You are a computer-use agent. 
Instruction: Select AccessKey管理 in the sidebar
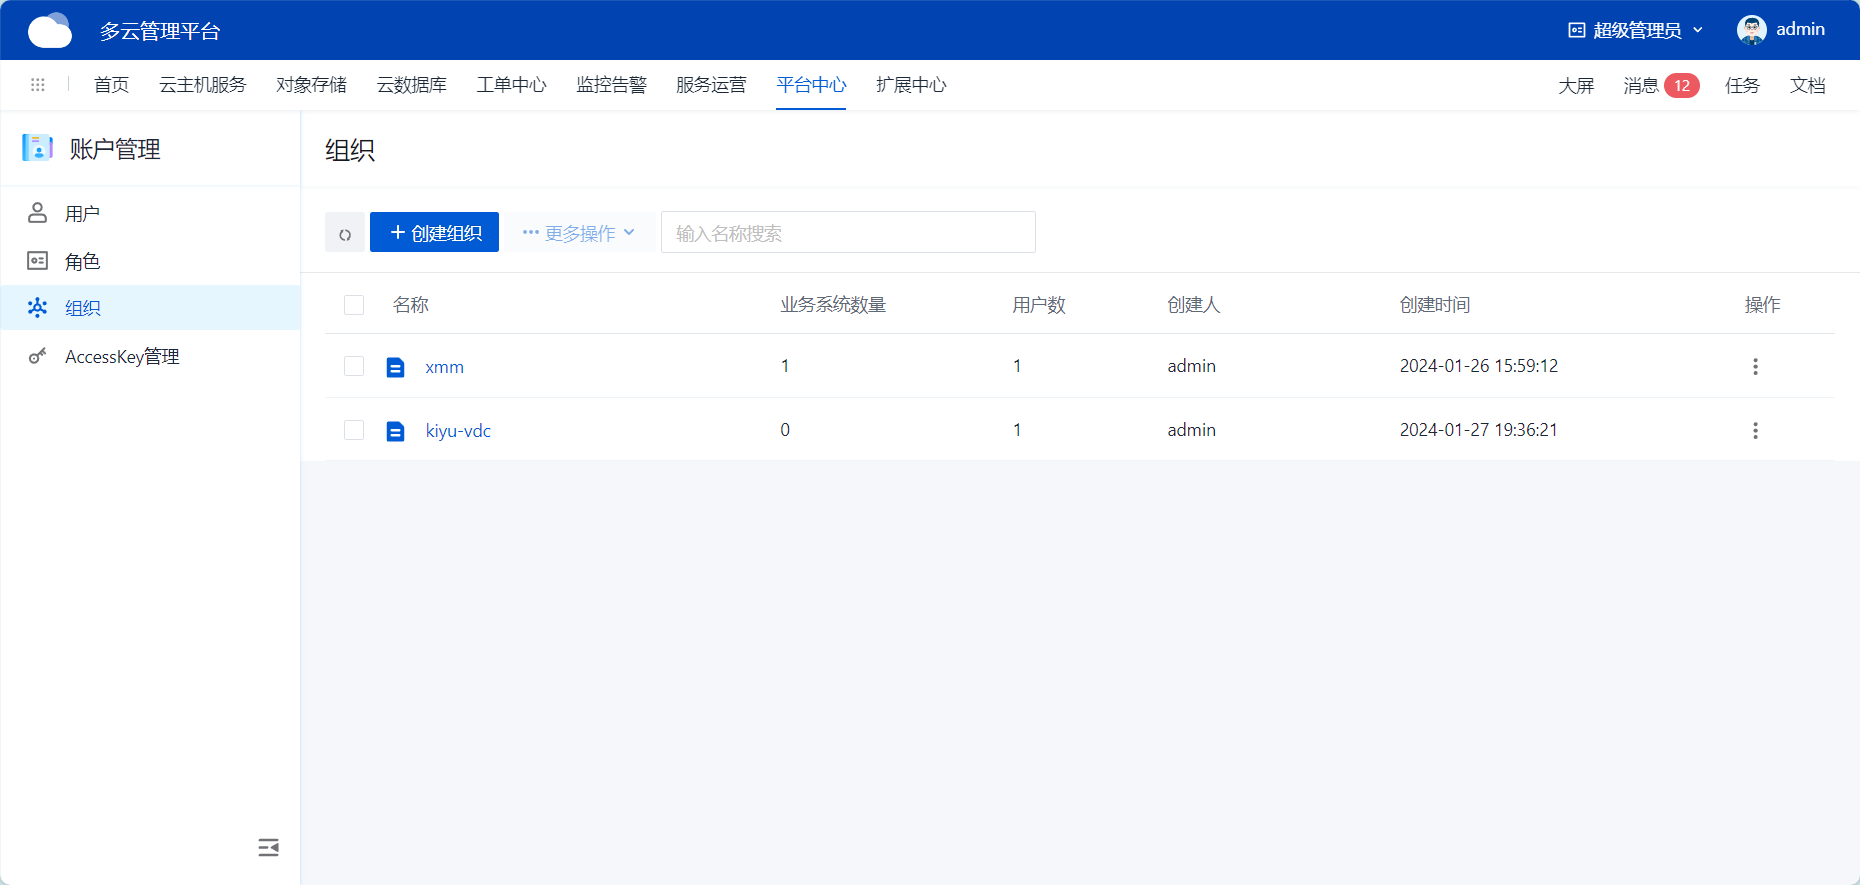[122, 357]
